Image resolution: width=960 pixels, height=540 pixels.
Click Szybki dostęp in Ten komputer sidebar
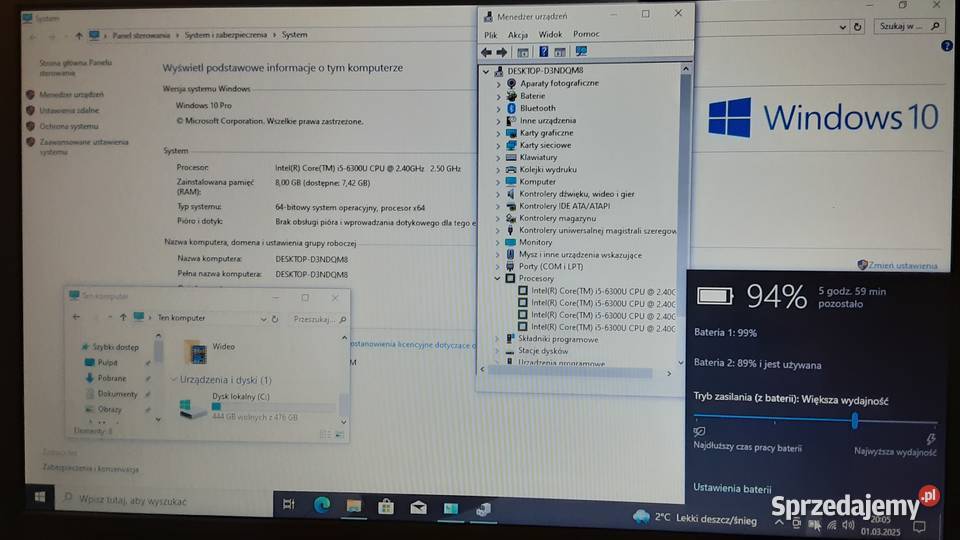pyautogui.click(x=115, y=347)
